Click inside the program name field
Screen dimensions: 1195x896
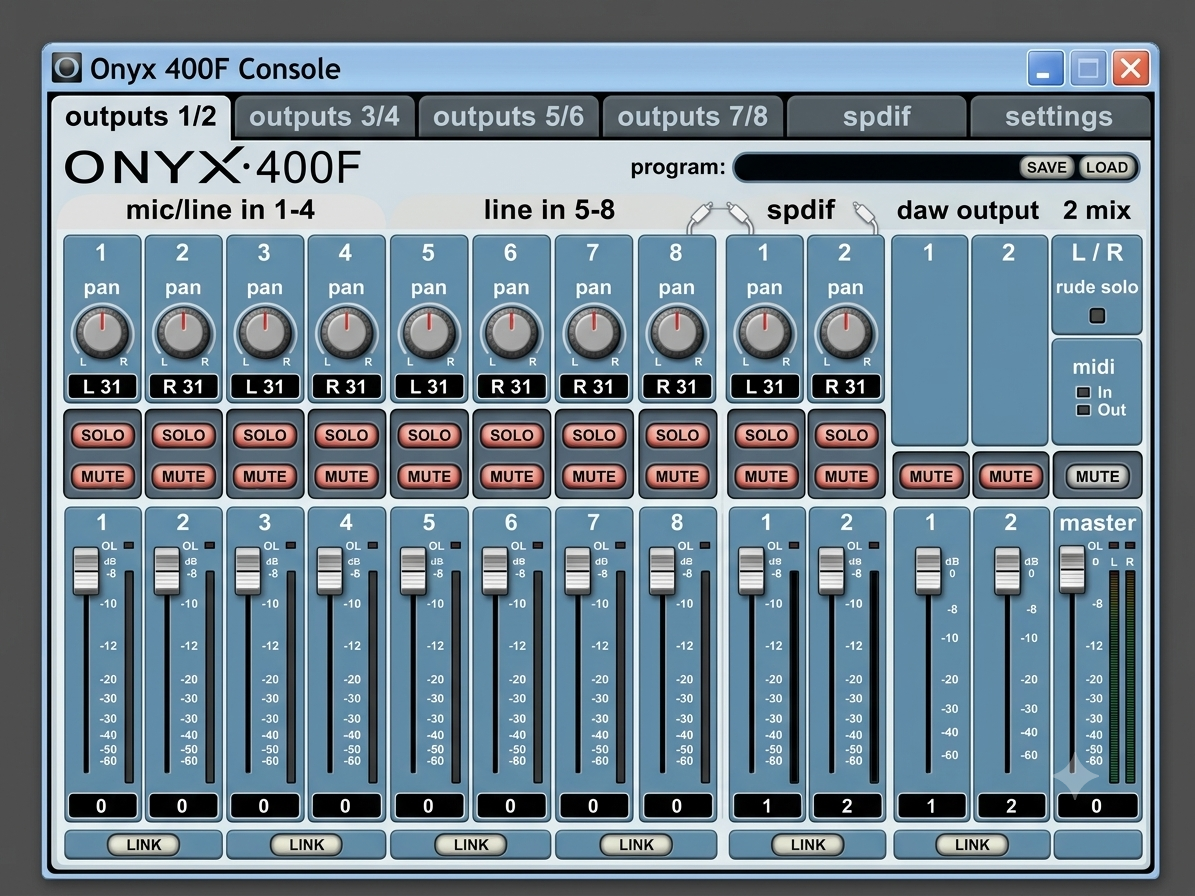pyautogui.click(x=876, y=168)
